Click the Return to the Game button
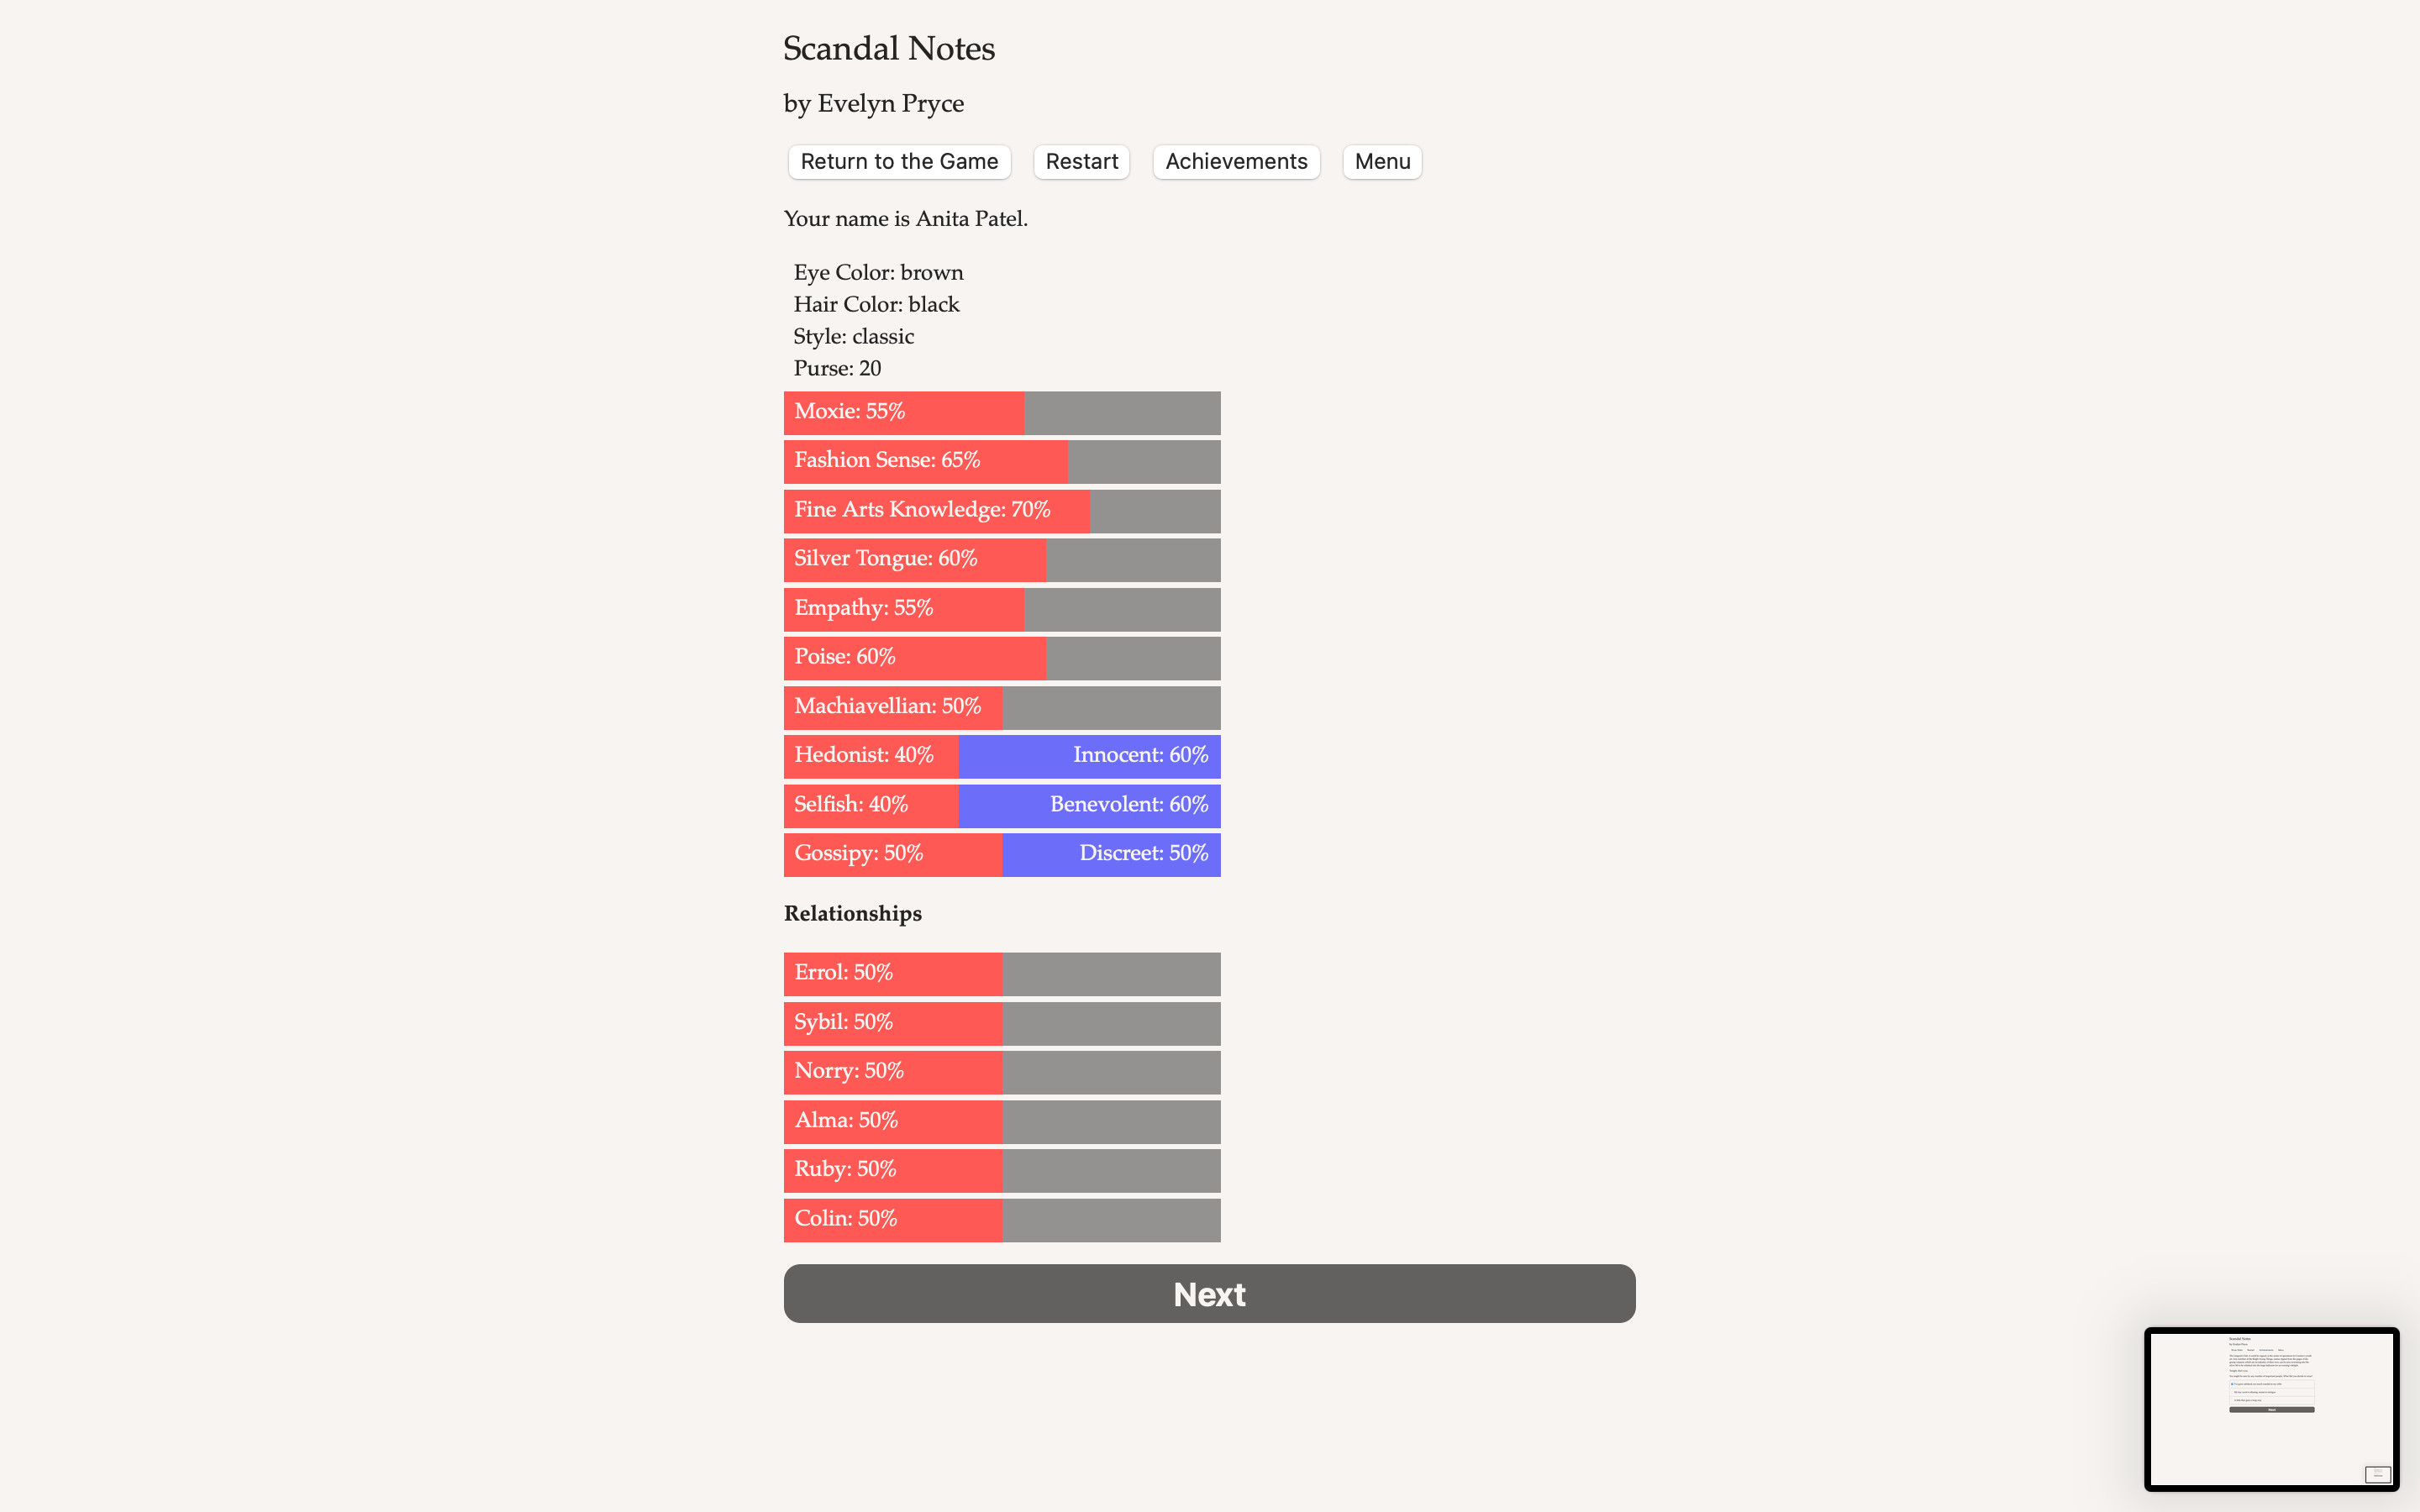Viewport: 2420px width, 1512px height. tap(898, 161)
